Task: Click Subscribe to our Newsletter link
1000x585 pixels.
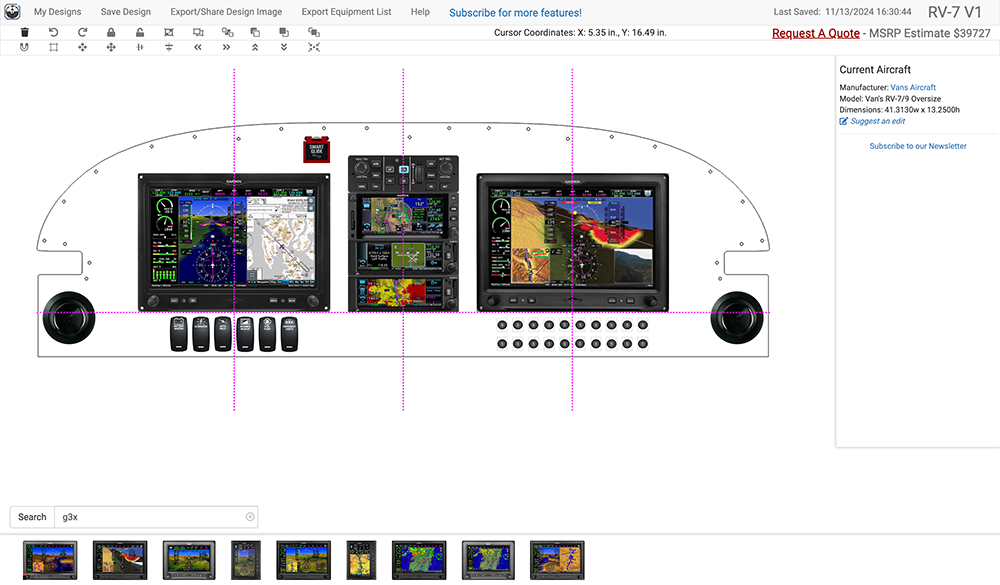Action: tap(918, 146)
